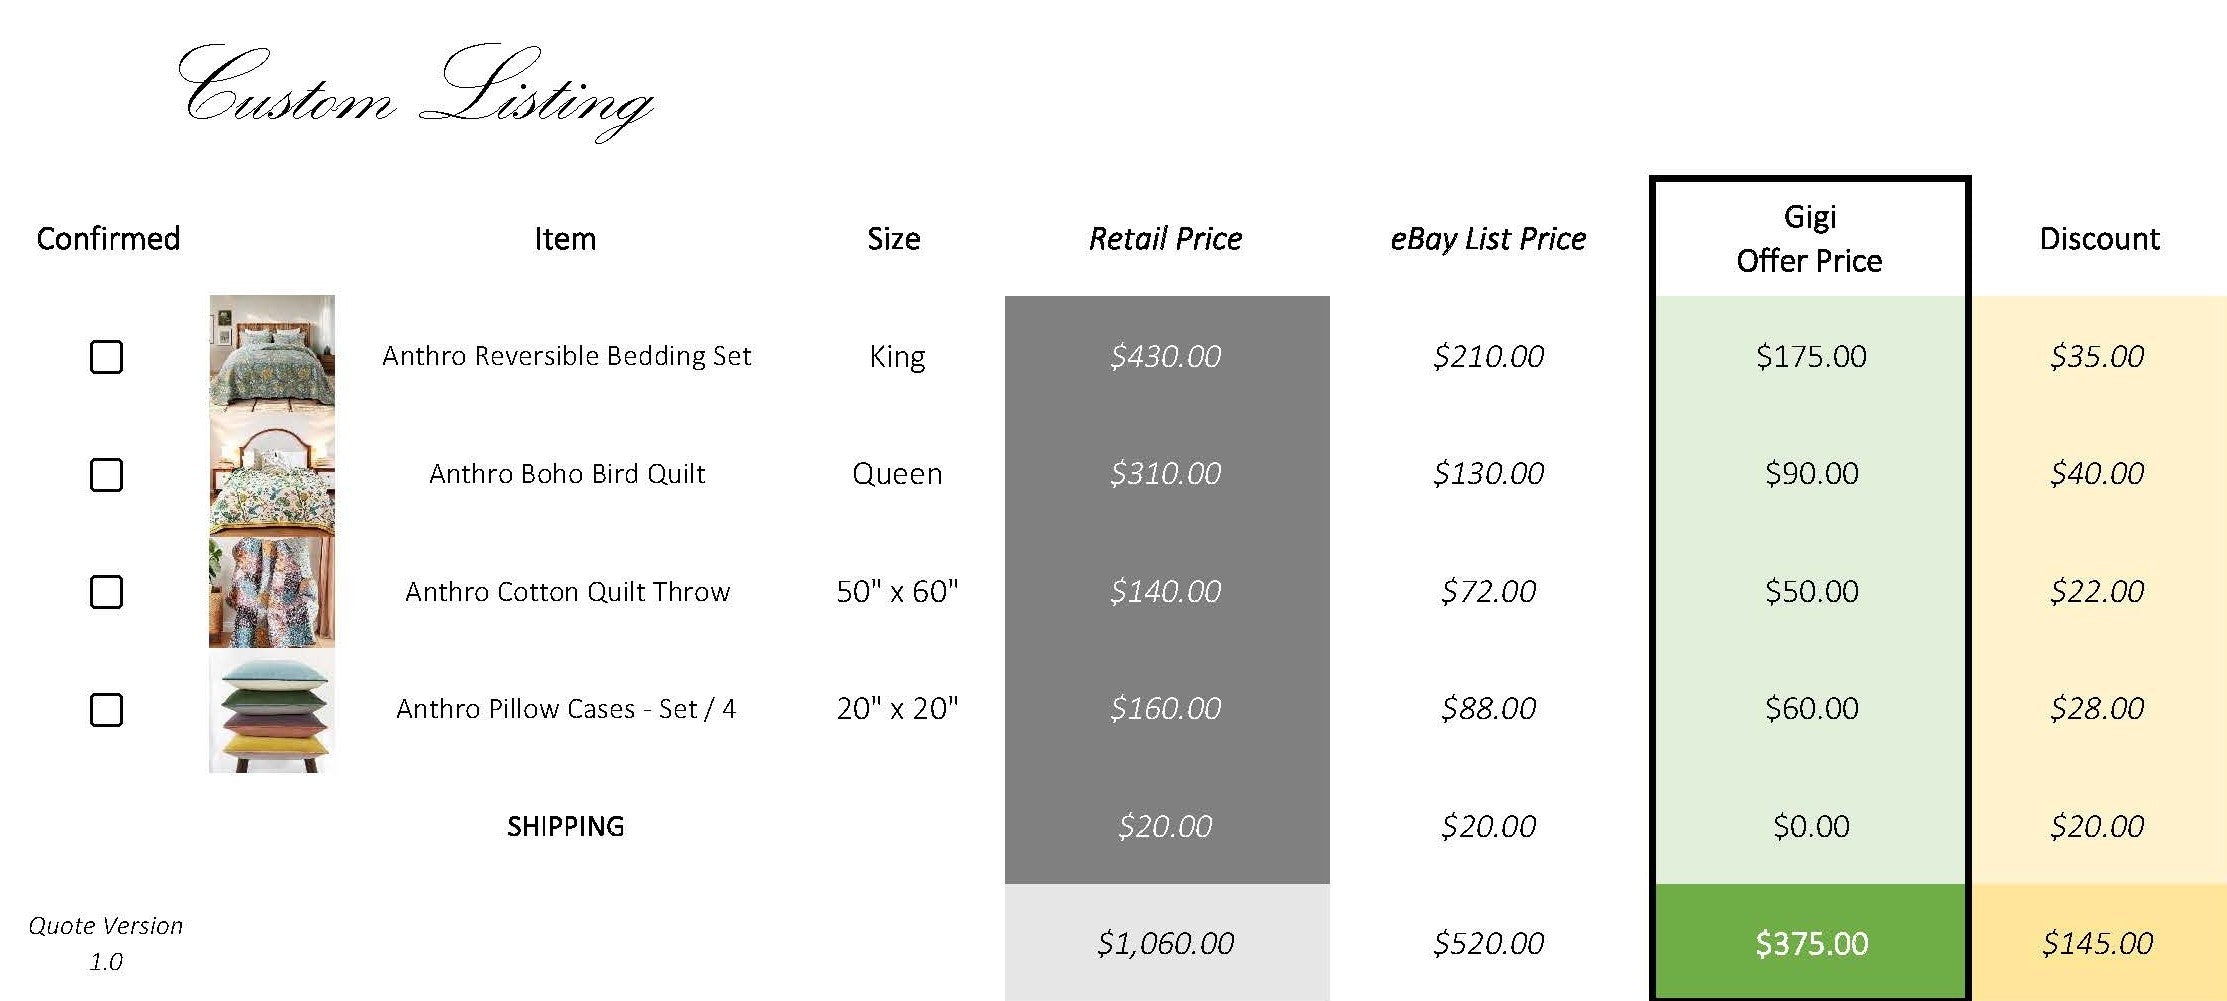Screen dimensions: 2227x1001
Task: Confirm the Anthro Pillow Cases checkbox
Action: point(106,710)
